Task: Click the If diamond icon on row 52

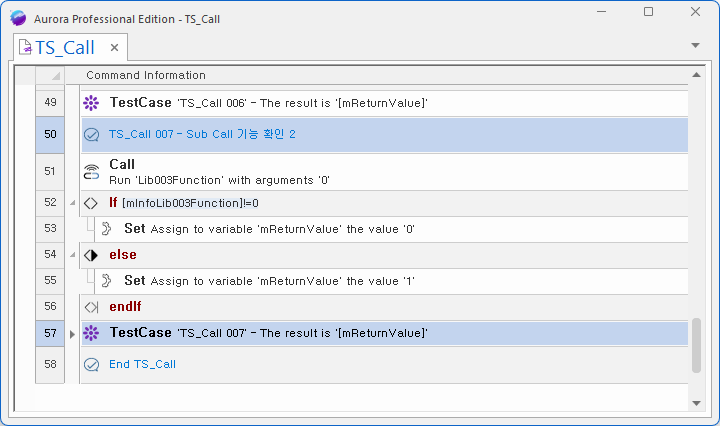Action: [x=91, y=203]
